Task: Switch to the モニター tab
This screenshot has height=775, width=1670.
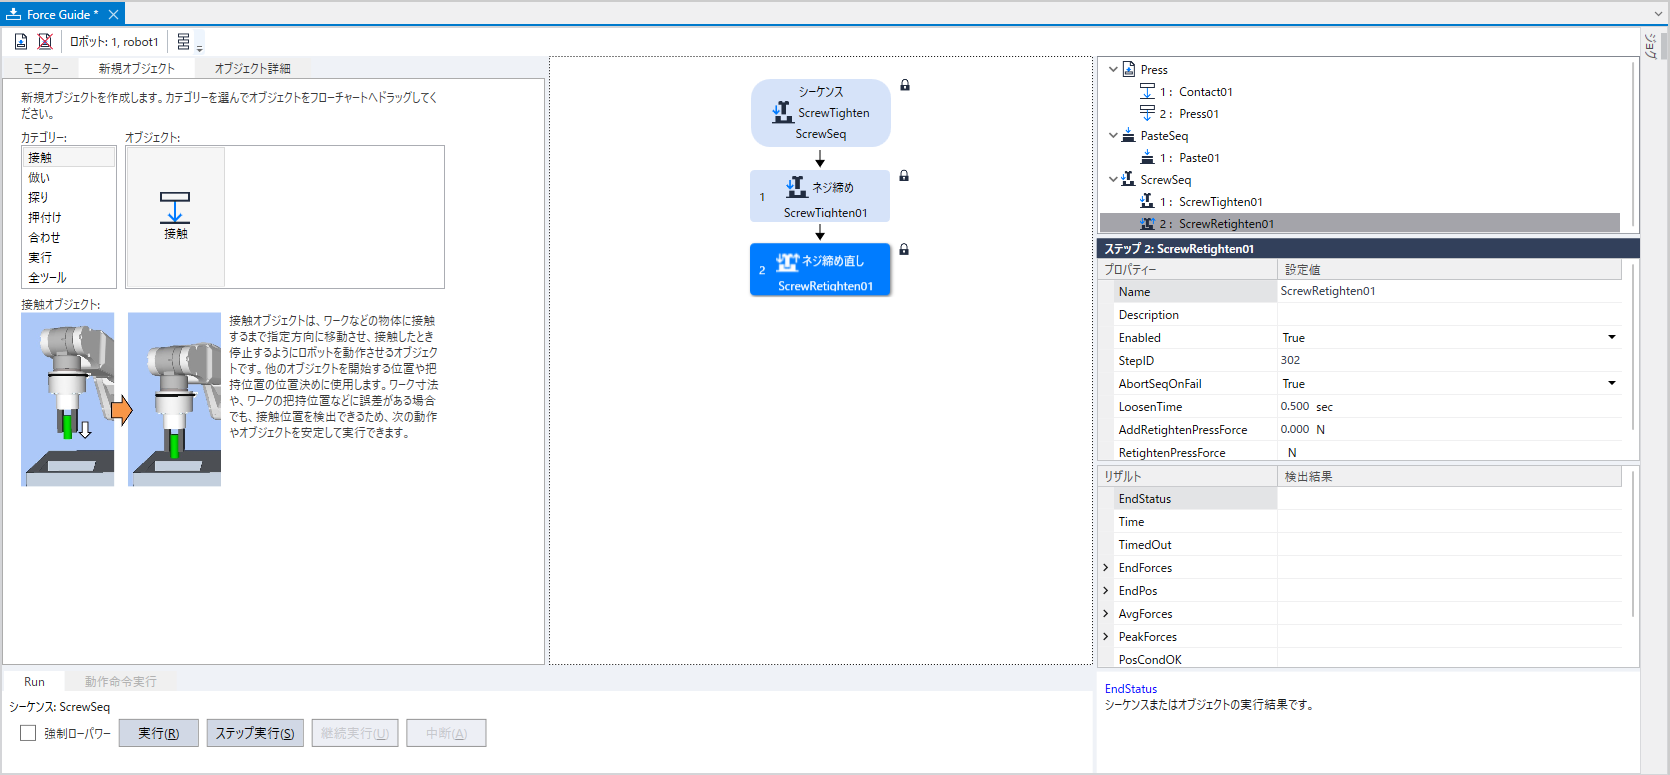Action: tap(41, 68)
